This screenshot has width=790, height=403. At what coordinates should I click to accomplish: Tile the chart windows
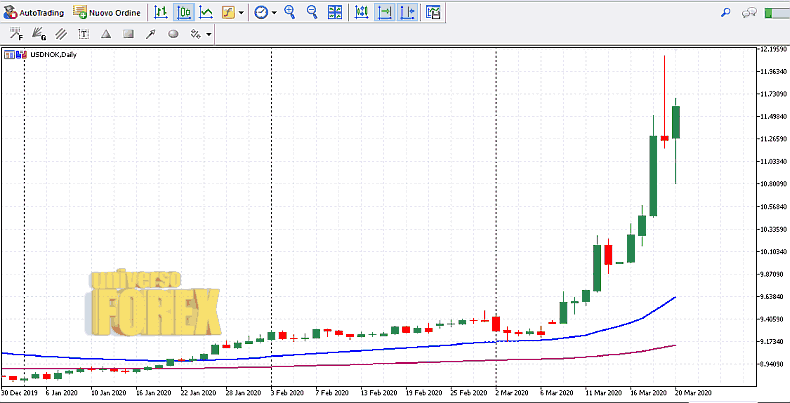335,13
